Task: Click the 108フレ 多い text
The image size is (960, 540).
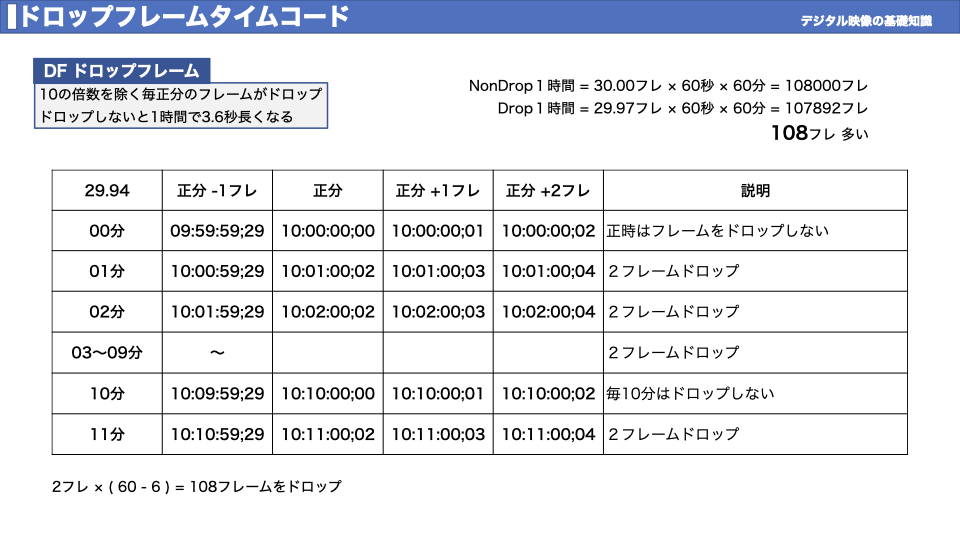Action: tap(818, 133)
